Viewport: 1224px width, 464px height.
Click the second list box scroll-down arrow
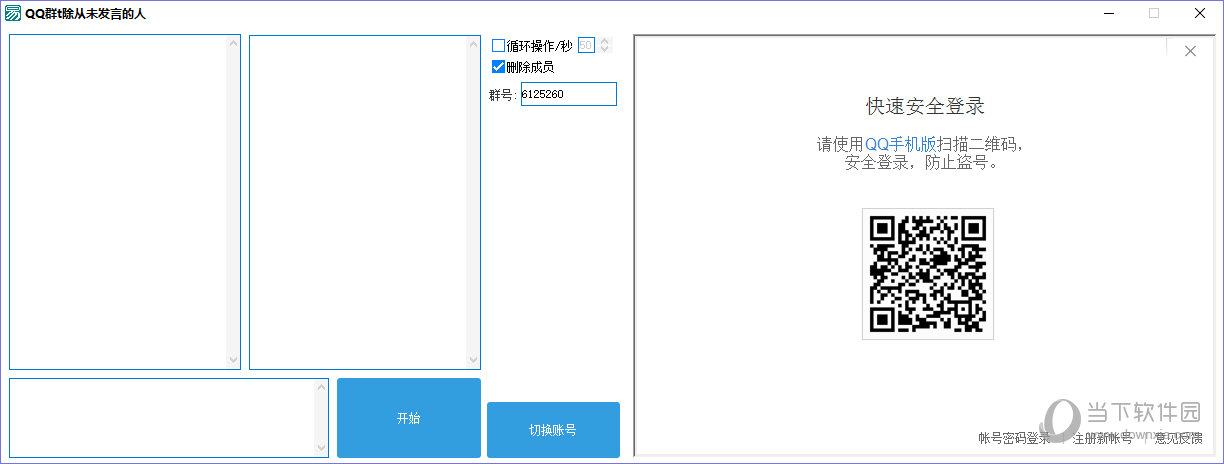click(474, 361)
